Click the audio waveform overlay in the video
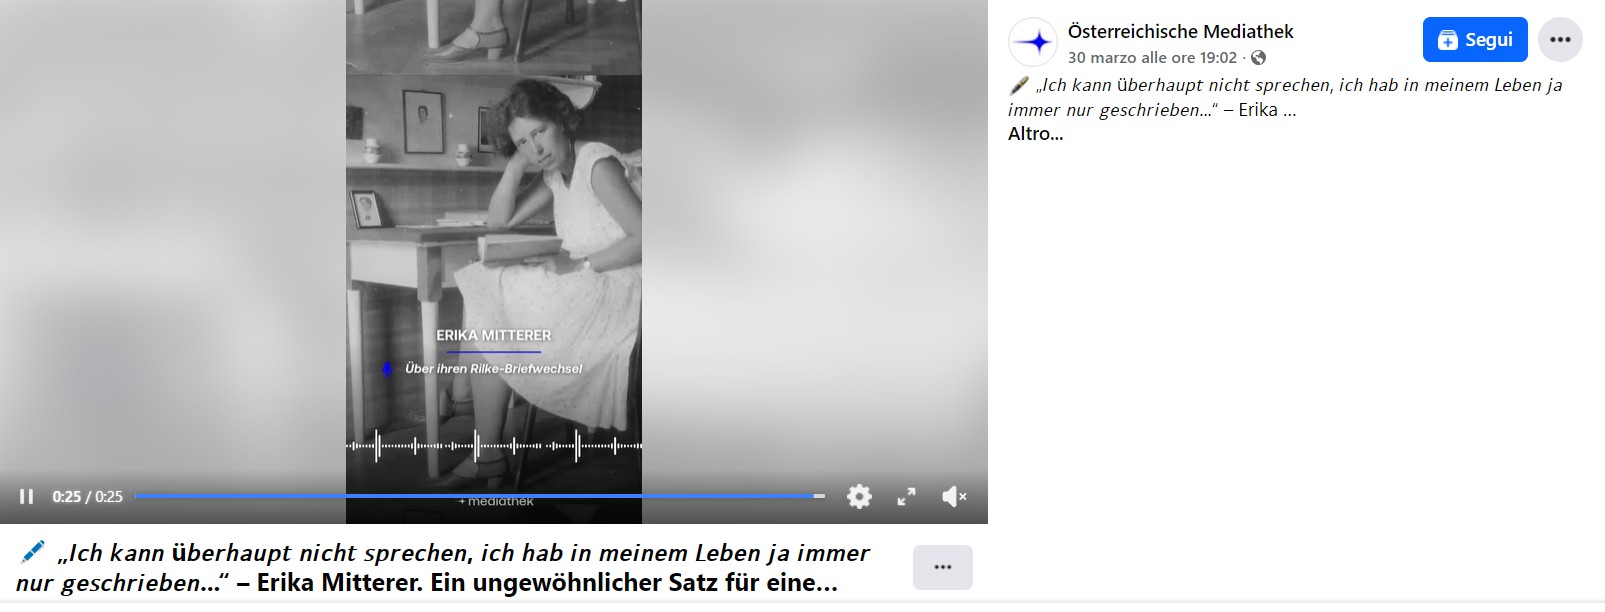Viewport: 1605px width, 612px height. point(493,446)
